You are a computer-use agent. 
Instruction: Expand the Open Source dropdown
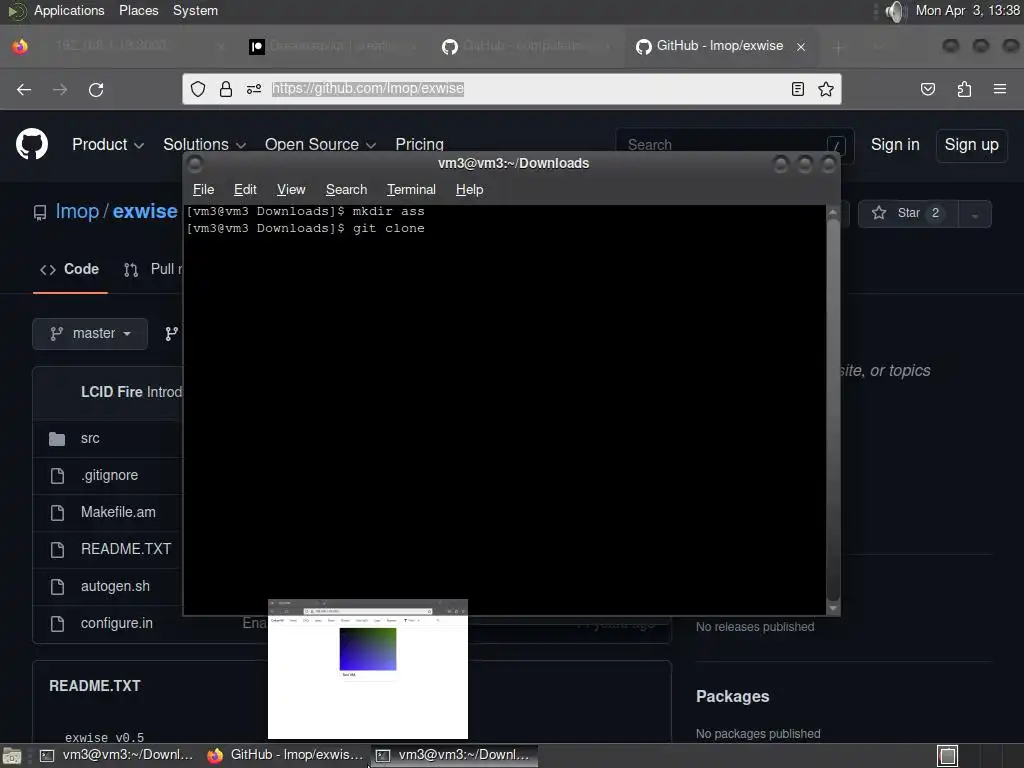(320, 144)
